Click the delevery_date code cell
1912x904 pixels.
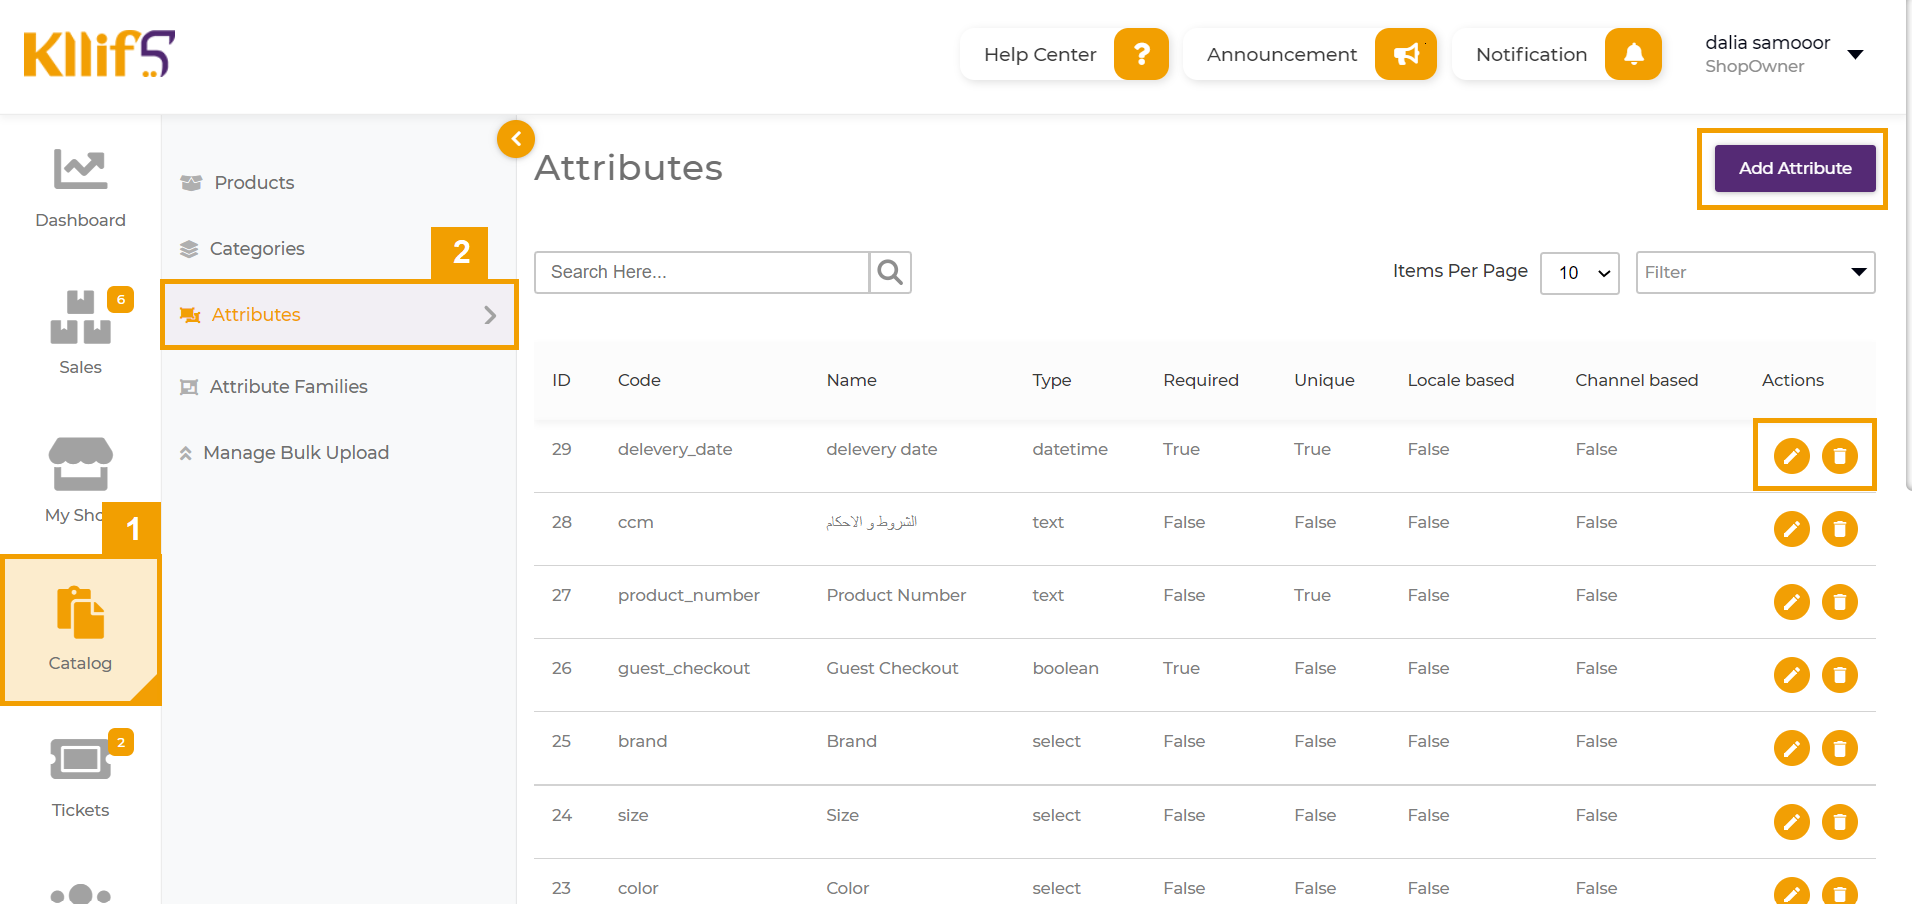click(x=675, y=449)
